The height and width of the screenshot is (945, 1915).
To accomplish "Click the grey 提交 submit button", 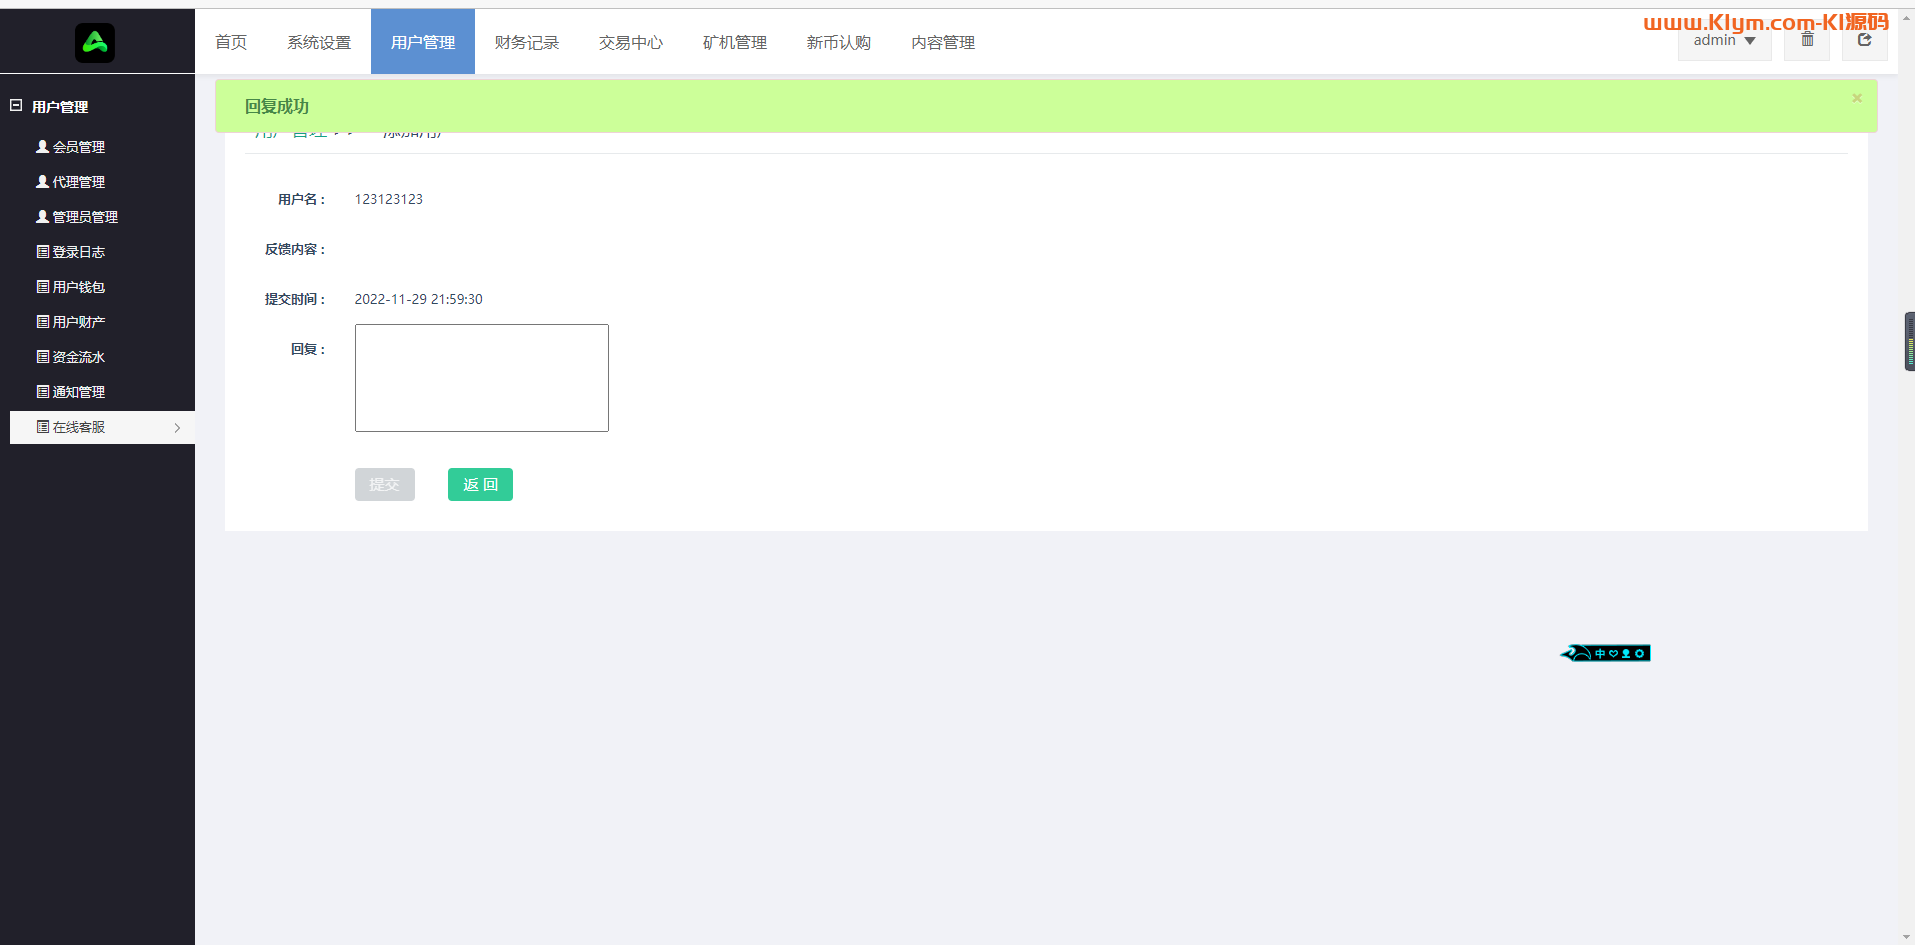I will 385,485.
